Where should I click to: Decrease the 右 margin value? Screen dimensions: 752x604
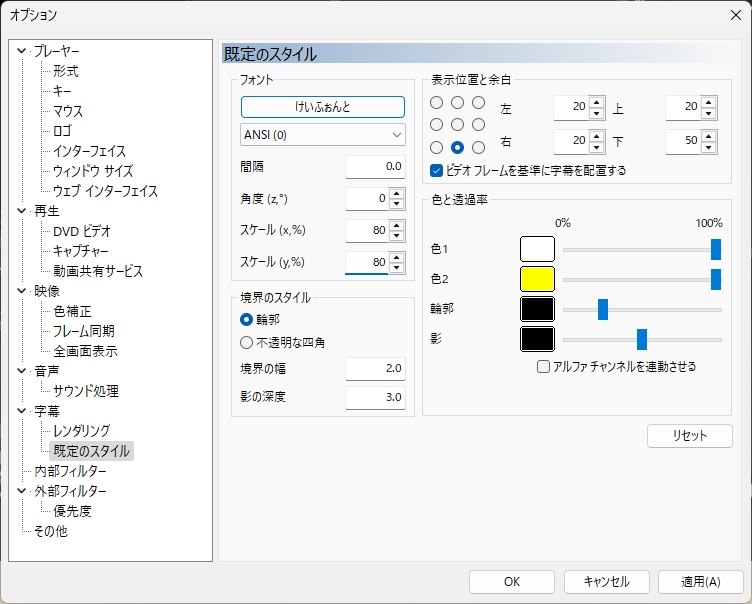click(596, 147)
